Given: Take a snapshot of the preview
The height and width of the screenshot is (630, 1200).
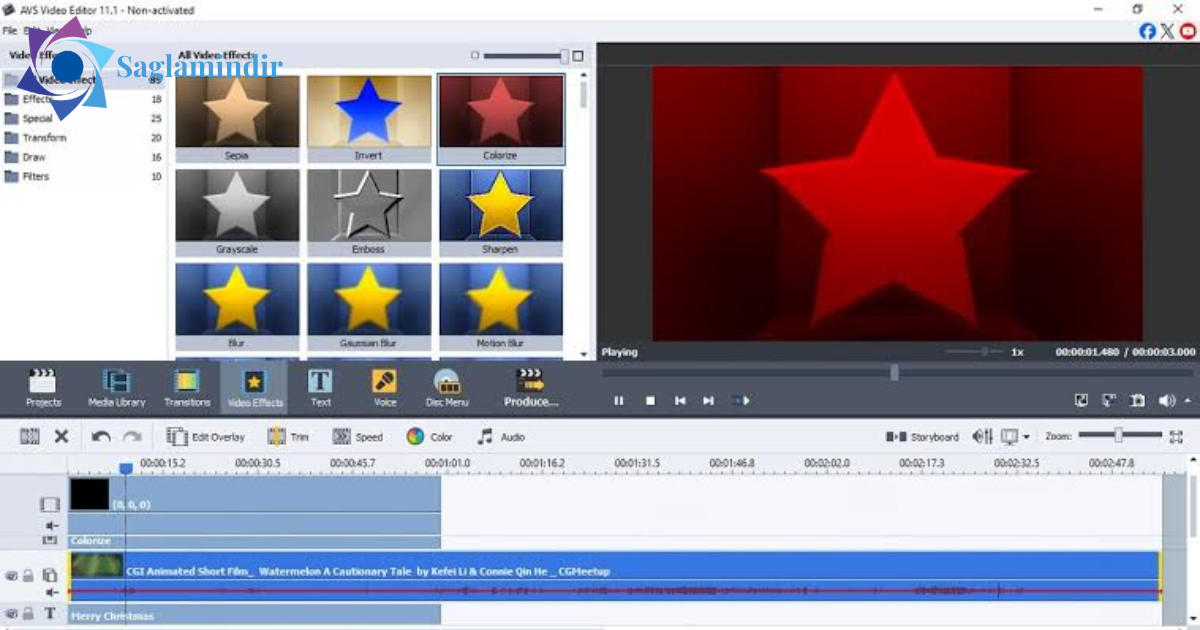Looking at the screenshot, I should [1137, 400].
